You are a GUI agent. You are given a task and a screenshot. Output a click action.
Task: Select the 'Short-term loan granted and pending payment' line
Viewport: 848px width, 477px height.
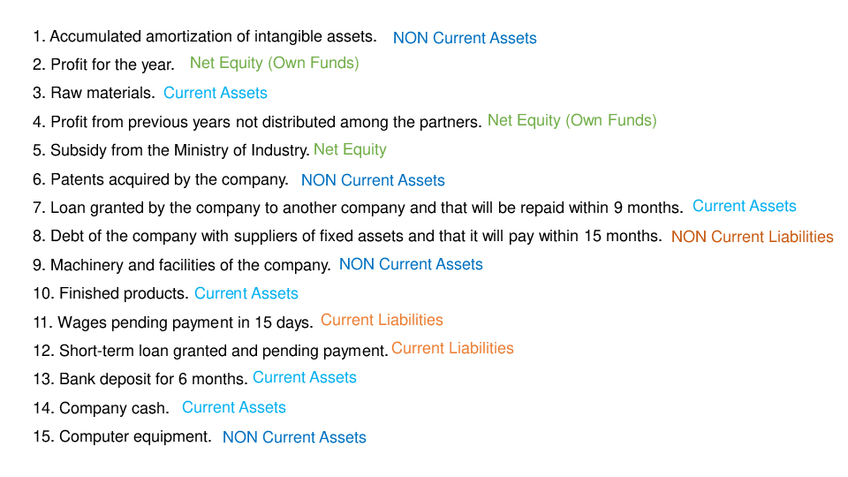210,351
